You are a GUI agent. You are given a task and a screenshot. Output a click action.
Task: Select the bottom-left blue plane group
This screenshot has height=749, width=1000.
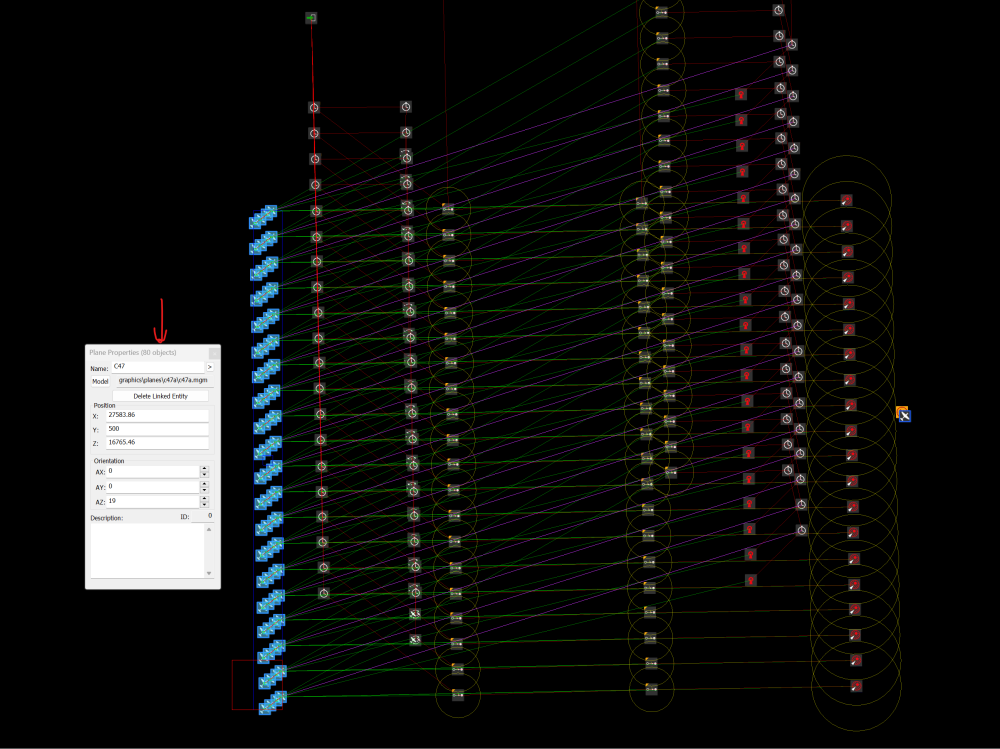[271, 703]
